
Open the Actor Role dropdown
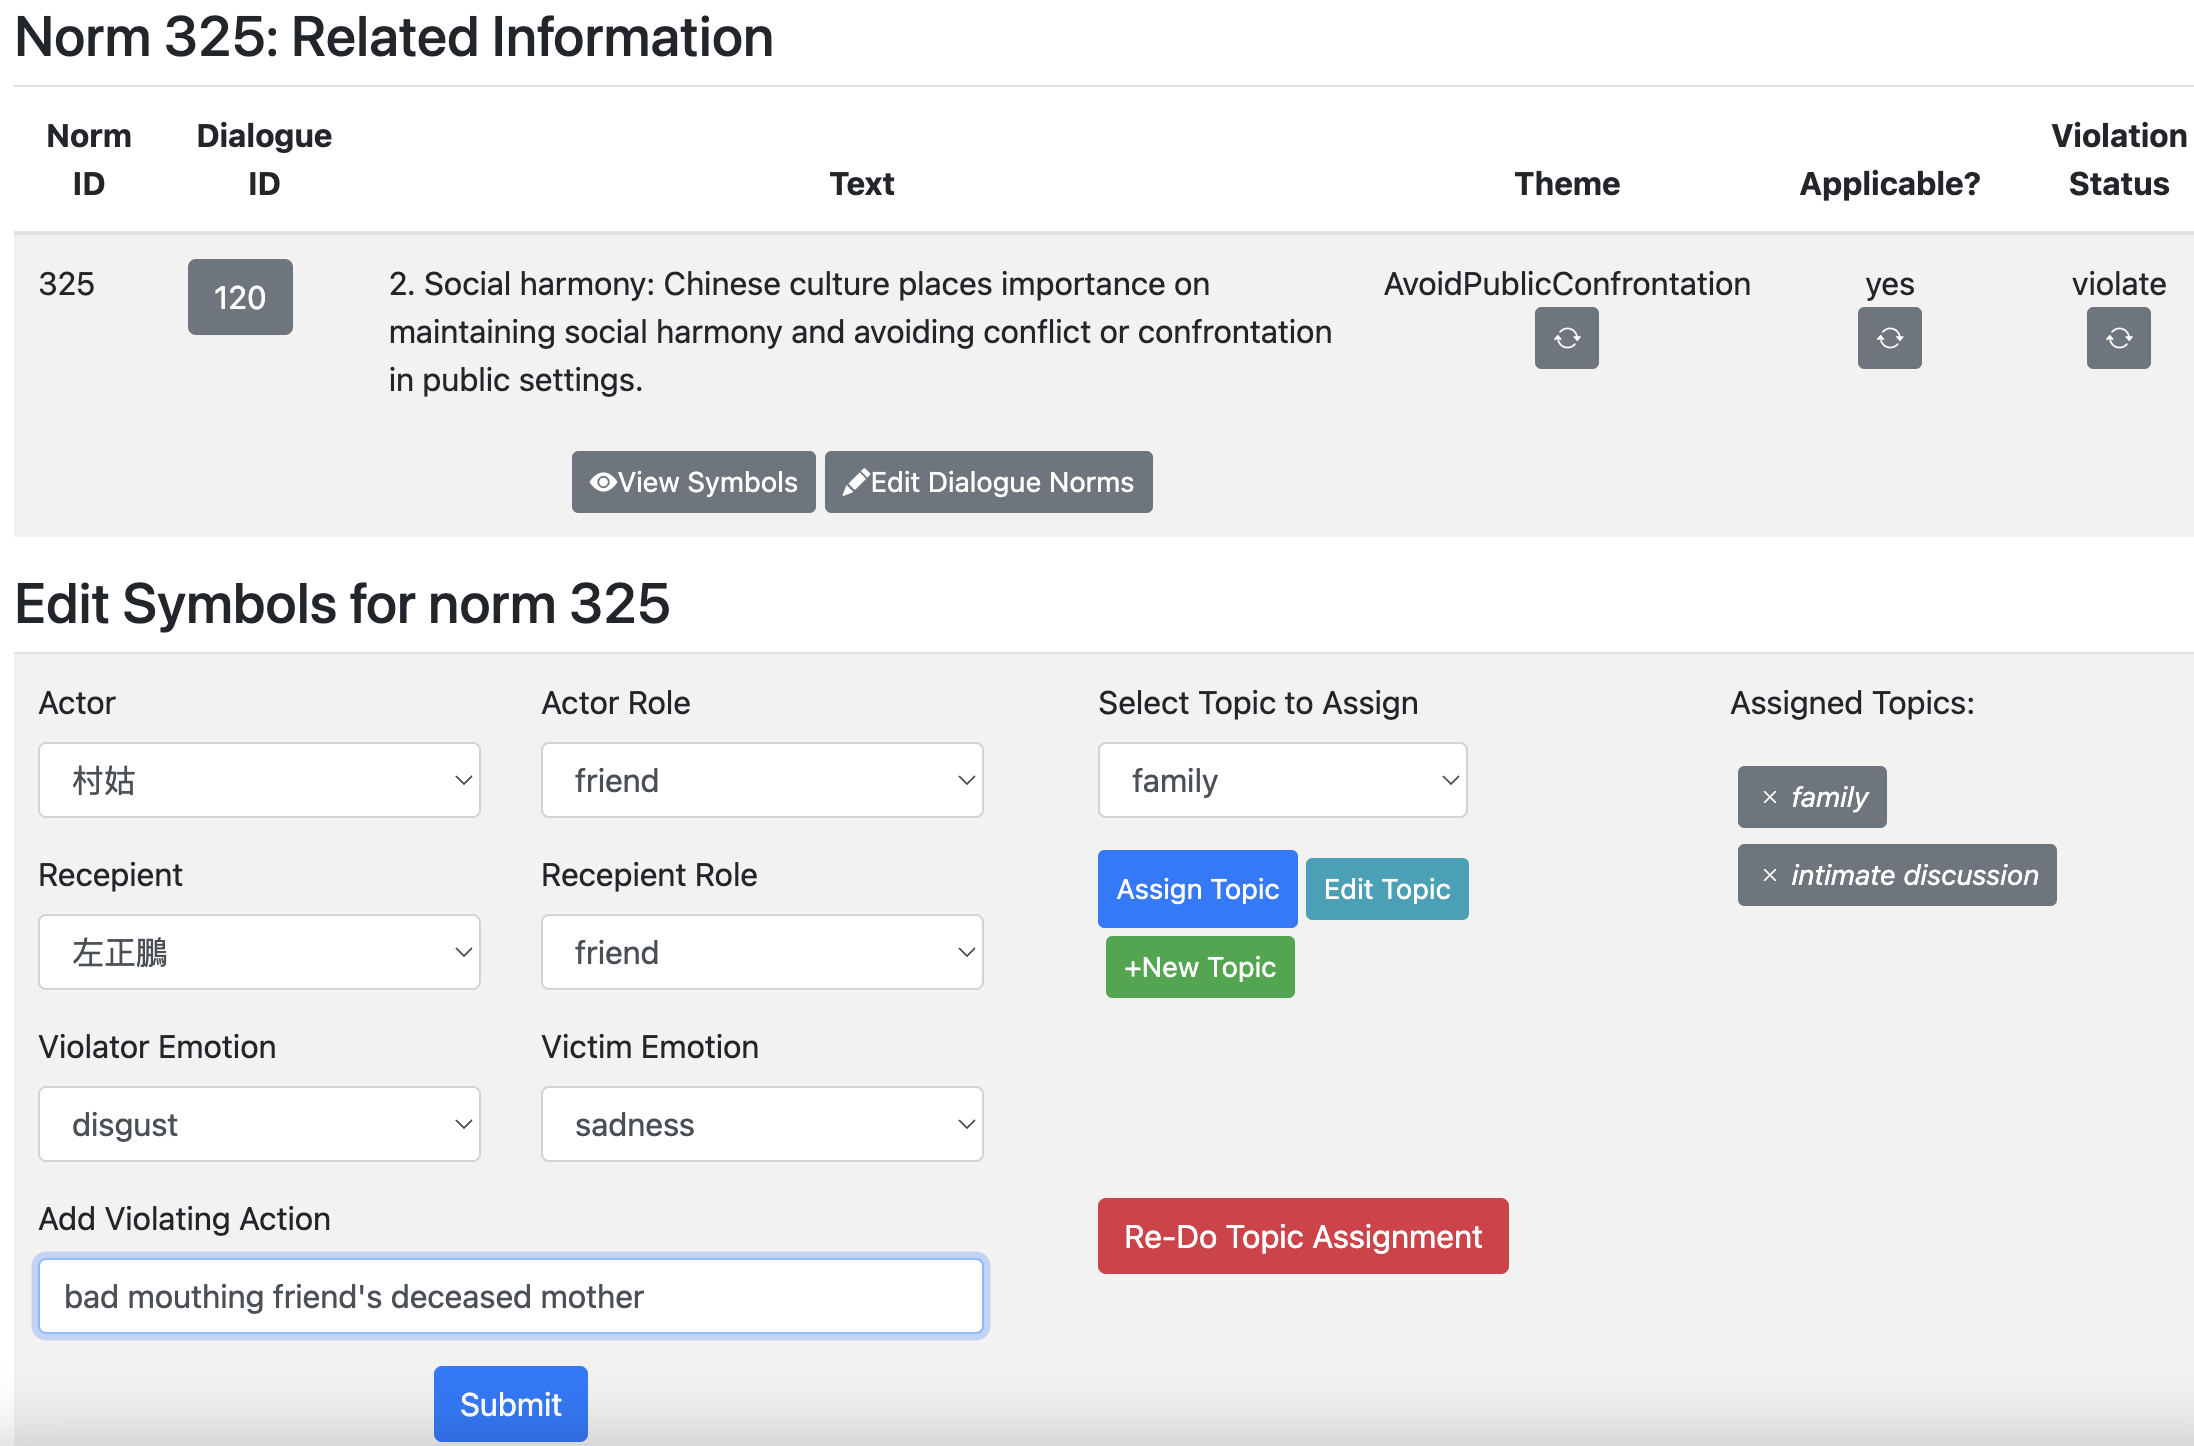click(x=762, y=780)
